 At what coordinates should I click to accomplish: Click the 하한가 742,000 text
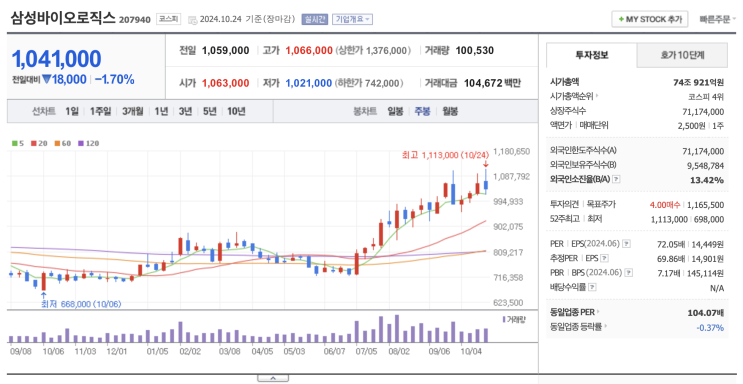[x=369, y=83]
